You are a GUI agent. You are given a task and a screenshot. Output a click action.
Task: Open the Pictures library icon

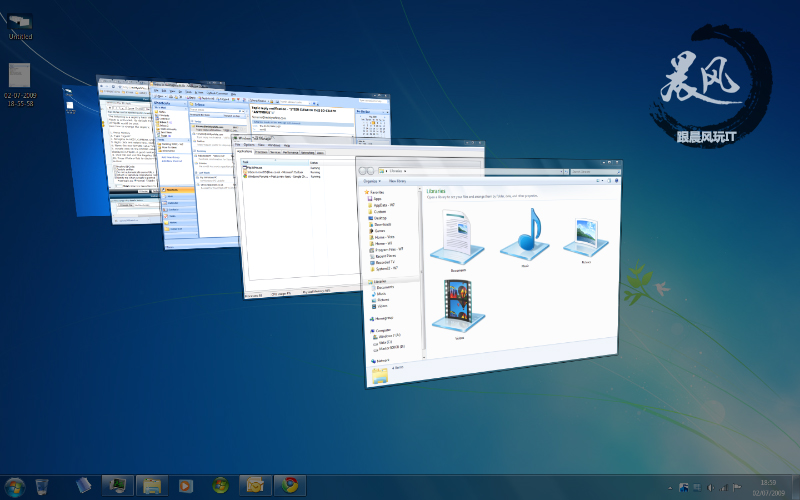click(x=586, y=236)
